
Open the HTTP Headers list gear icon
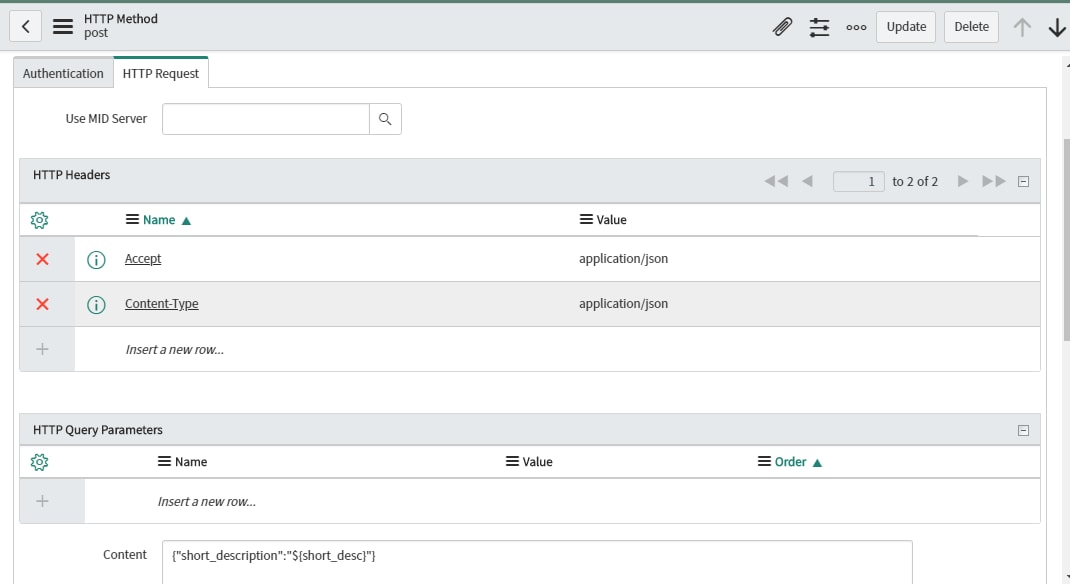41,219
